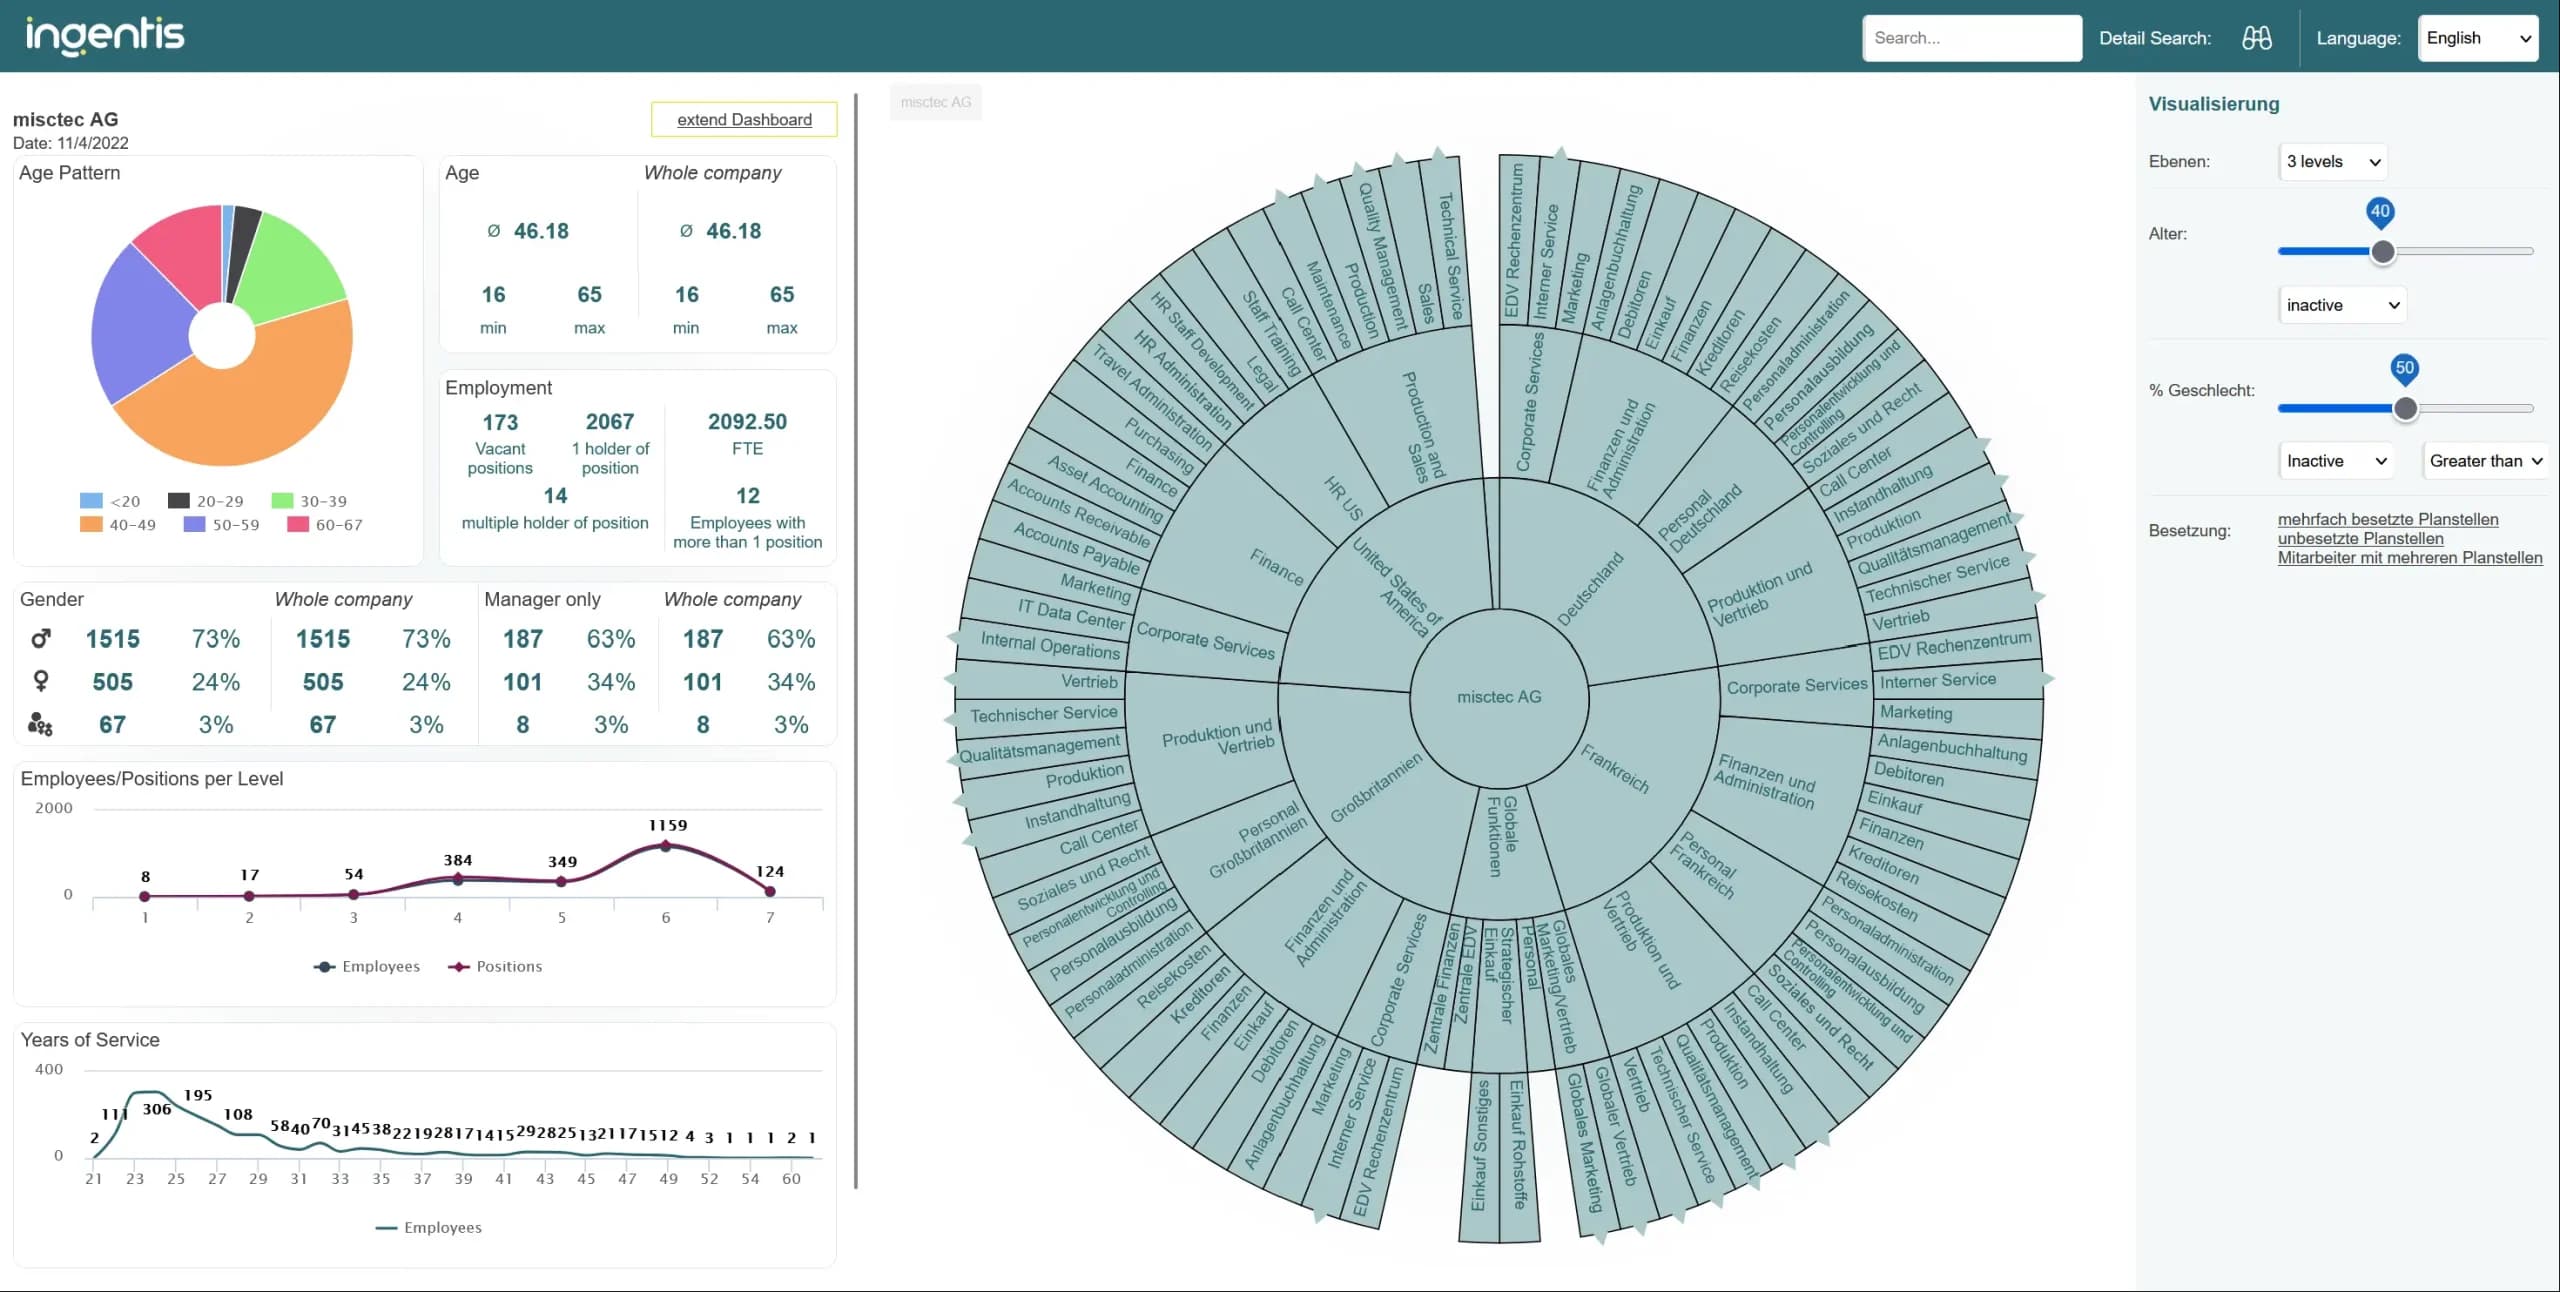This screenshot has width=2560, height=1292.
Task: Click the 50-59 age legend swatch
Action: point(194,524)
